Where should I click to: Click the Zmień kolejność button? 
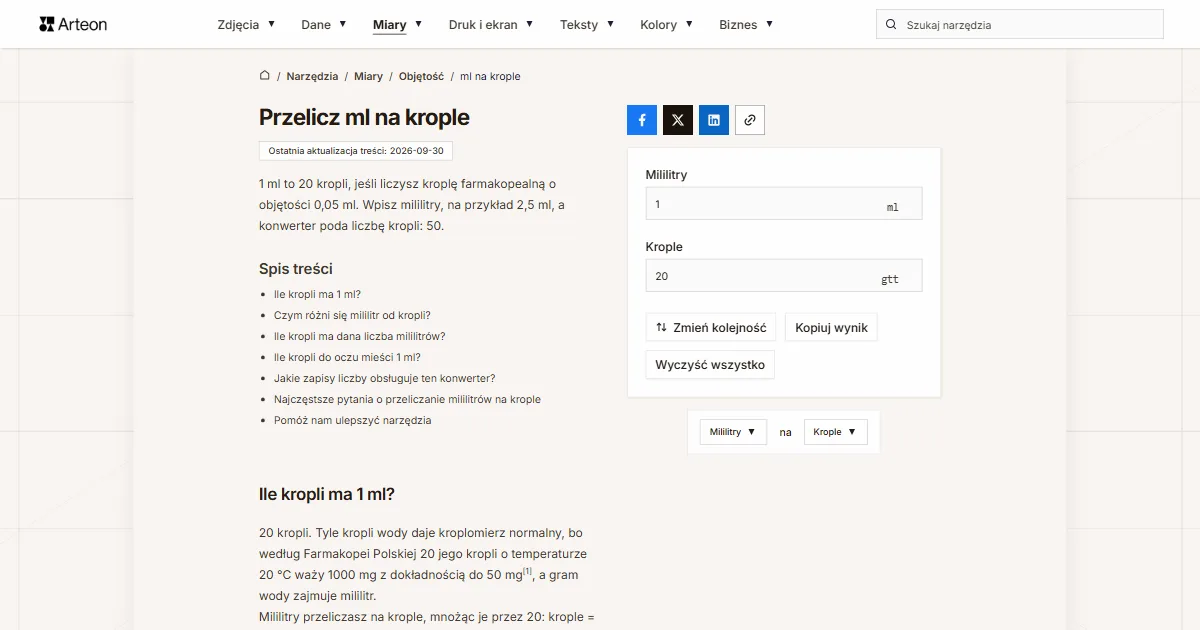tap(711, 328)
